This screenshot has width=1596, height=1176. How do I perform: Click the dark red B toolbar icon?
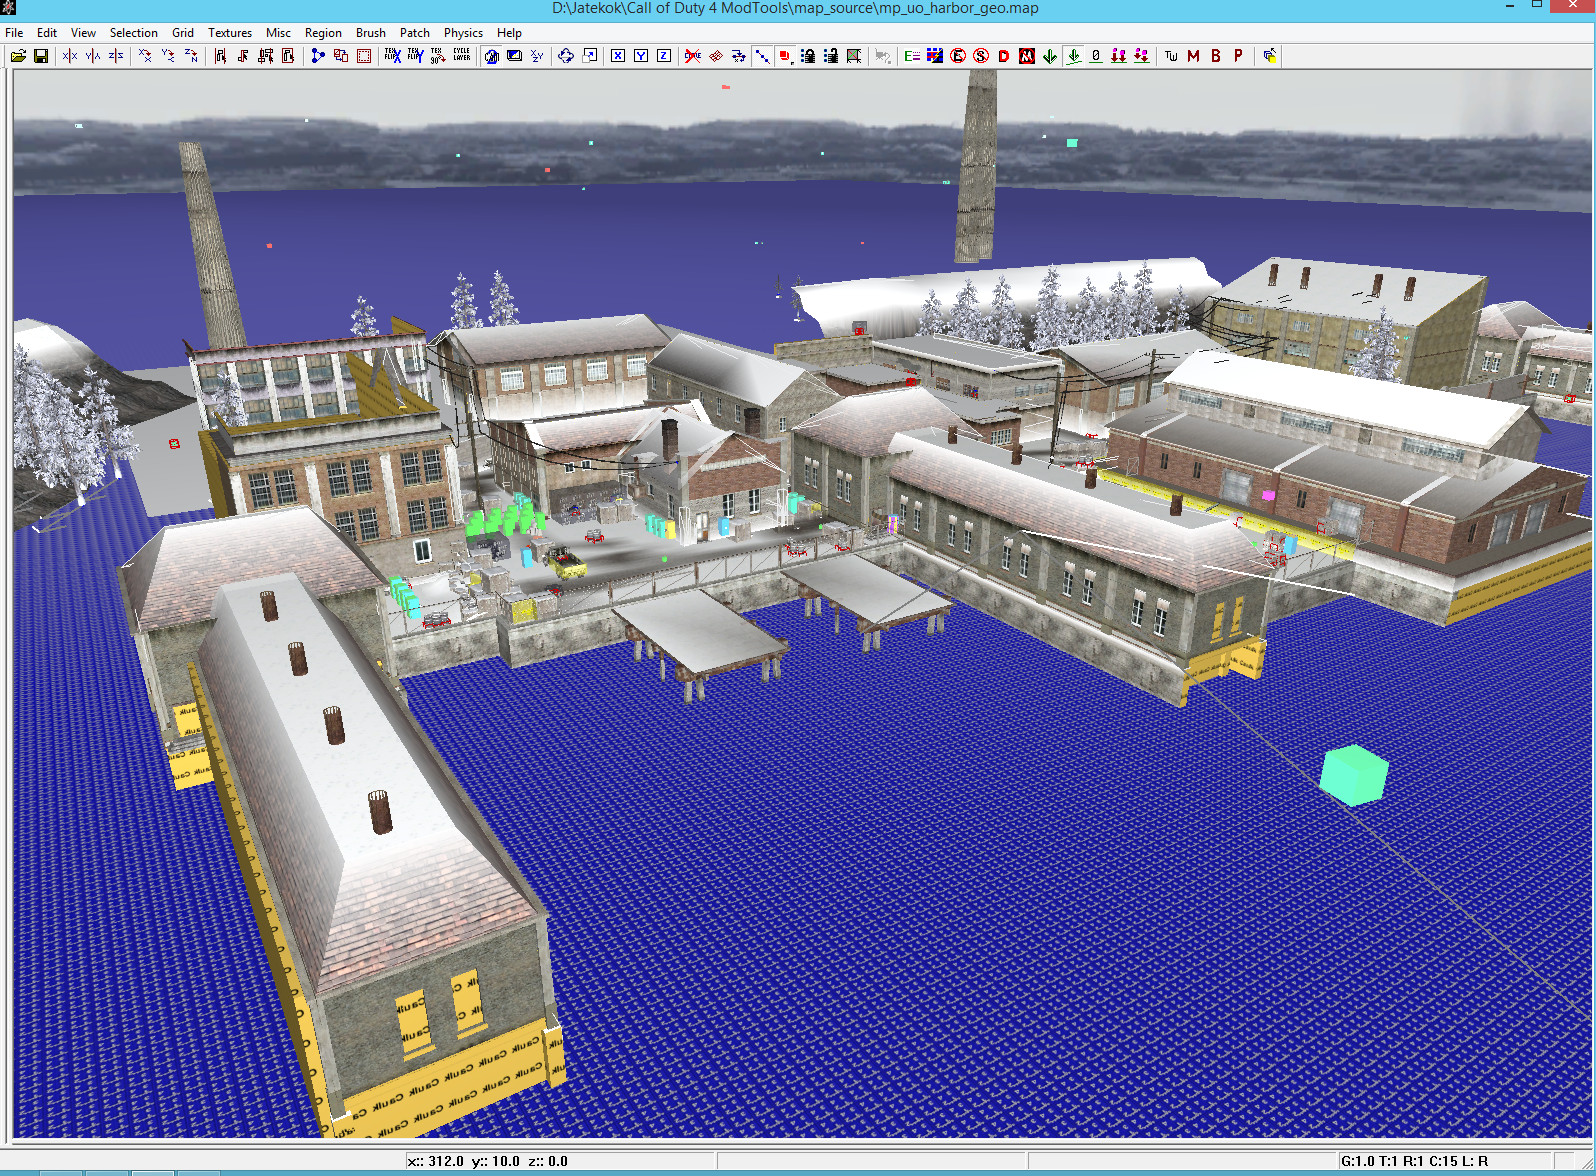point(1216,56)
